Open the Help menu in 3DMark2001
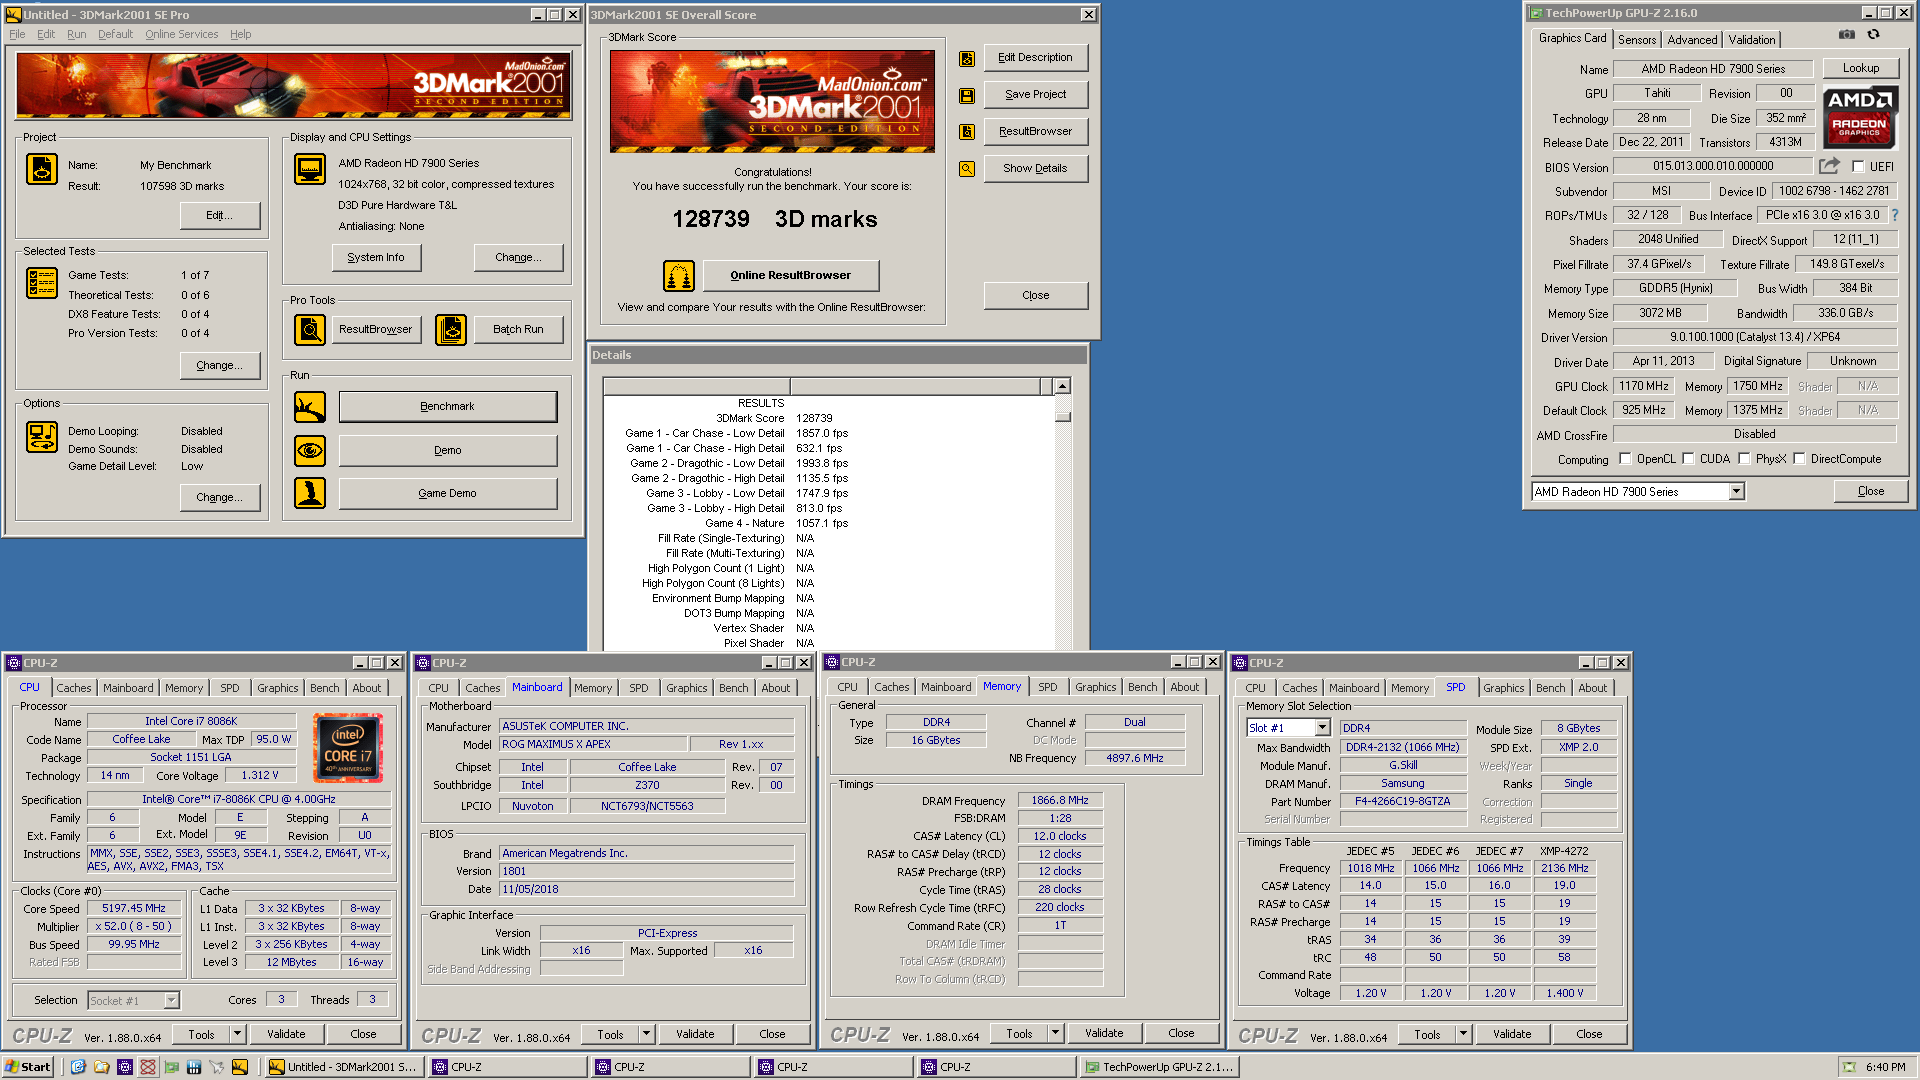The width and height of the screenshot is (1920, 1080). (x=240, y=34)
